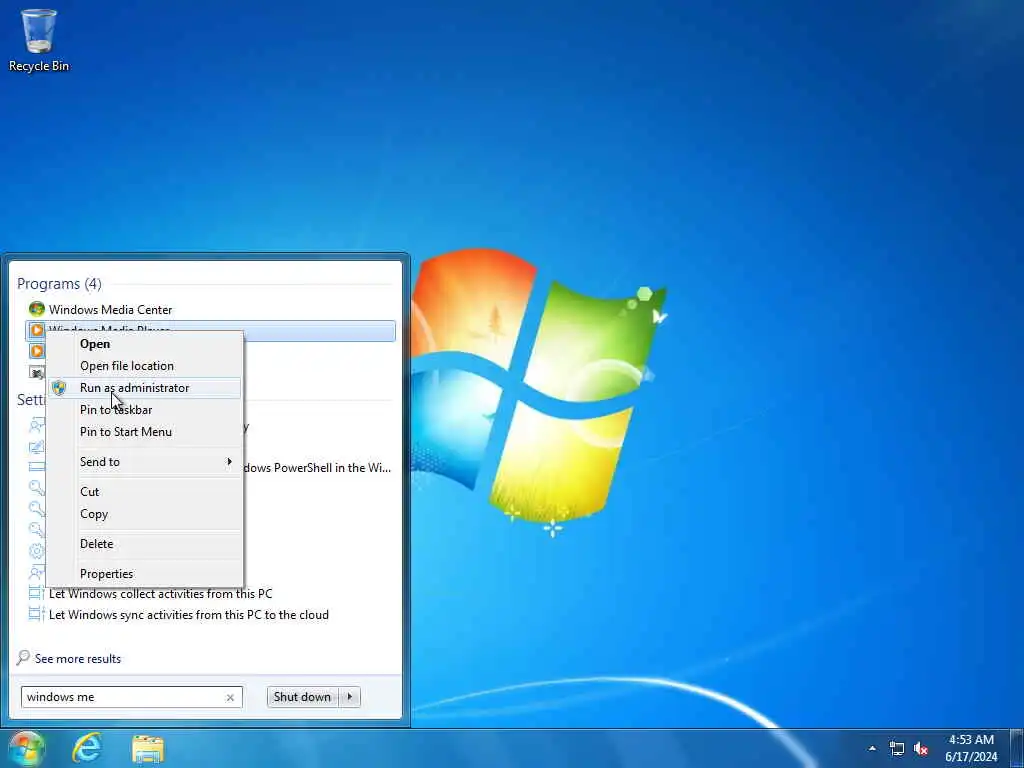1024x768 pixels.
Task: Click the Show desktop strip at the taskbar end
Action: tap(1016, 748)
